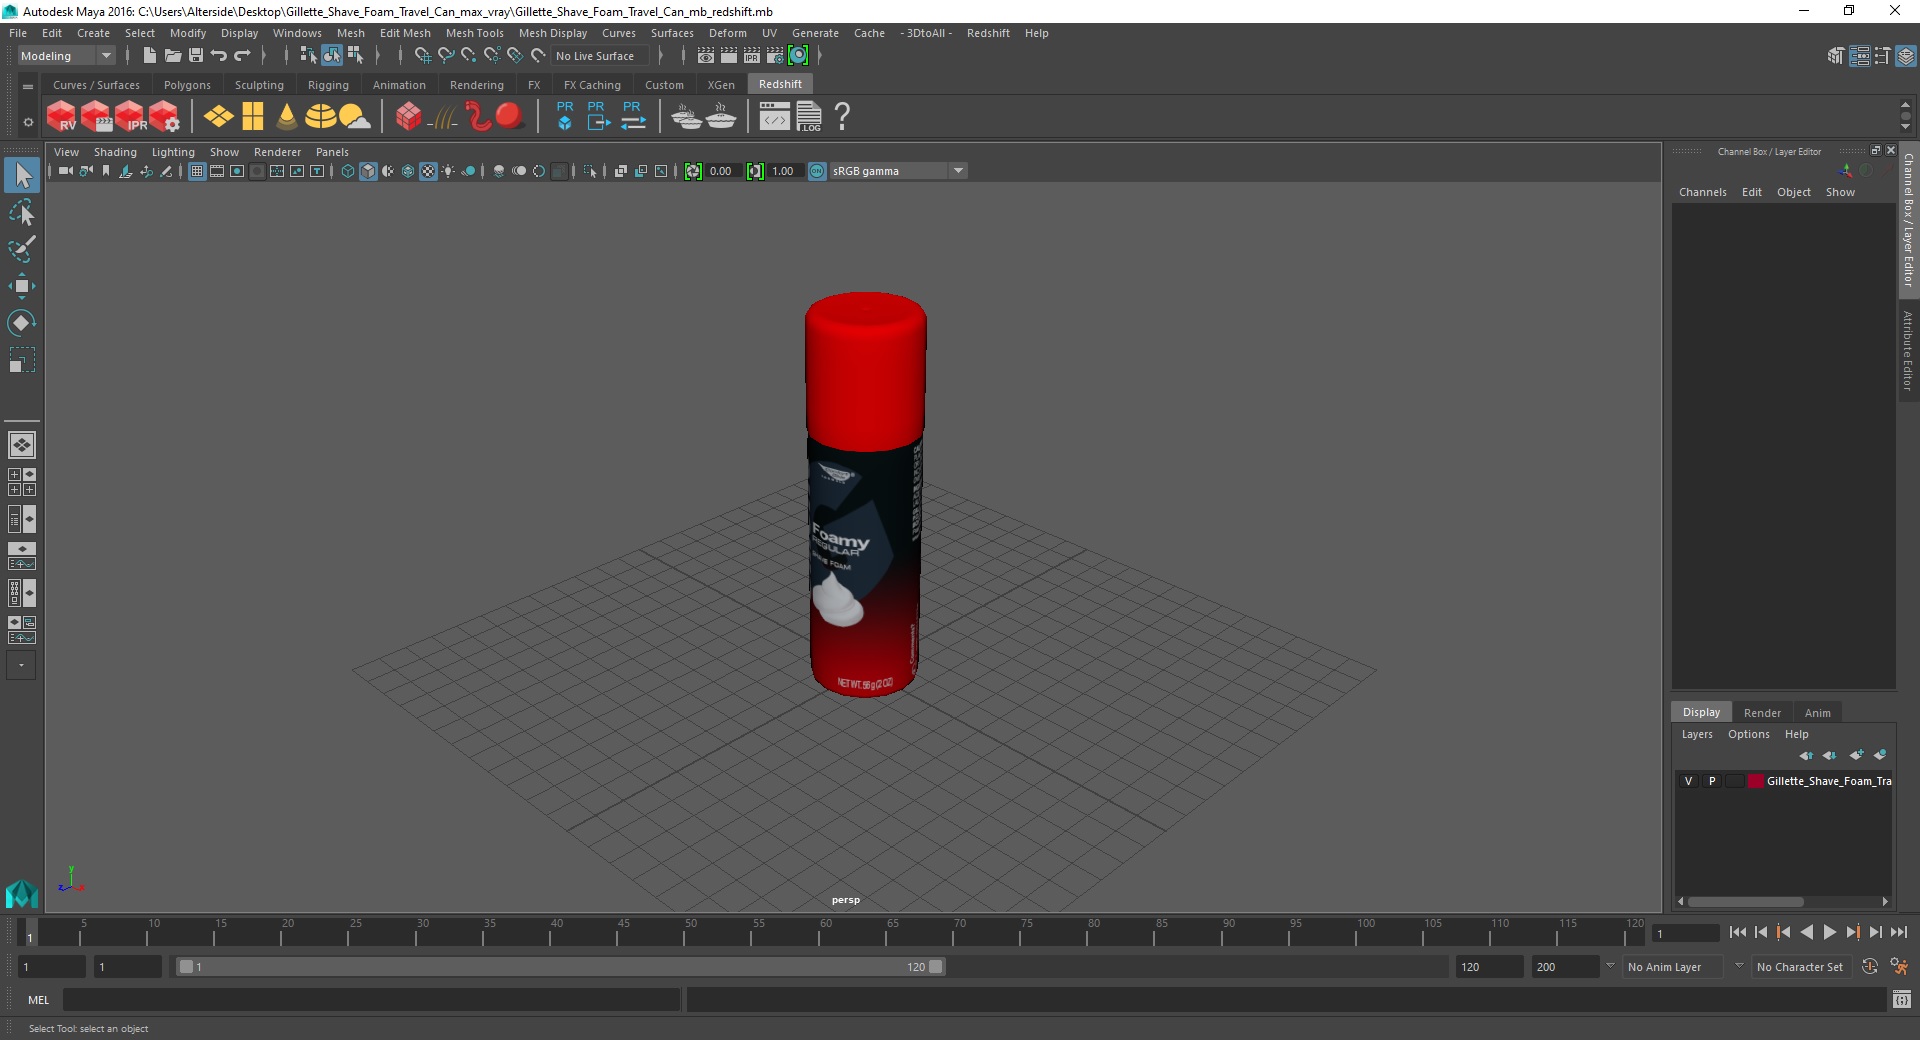Viewport: 1920px width, 1040px height.
Task: Open the Options menu in Layer Editor
Action: (1748, 734)
